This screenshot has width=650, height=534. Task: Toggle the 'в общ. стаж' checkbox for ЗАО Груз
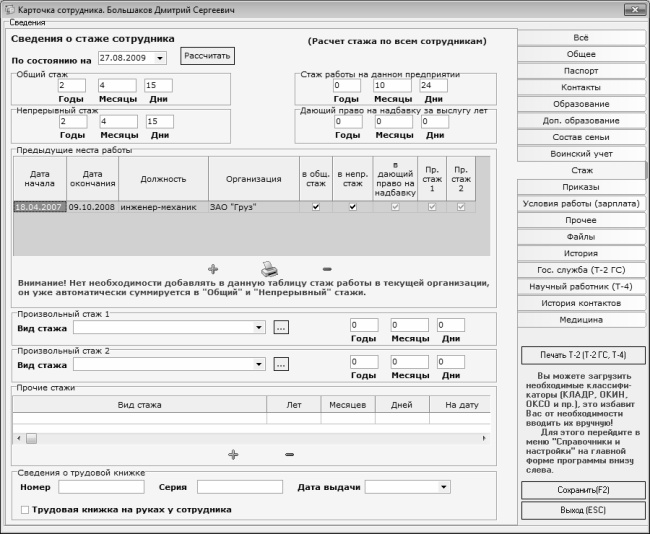(316, 208)
